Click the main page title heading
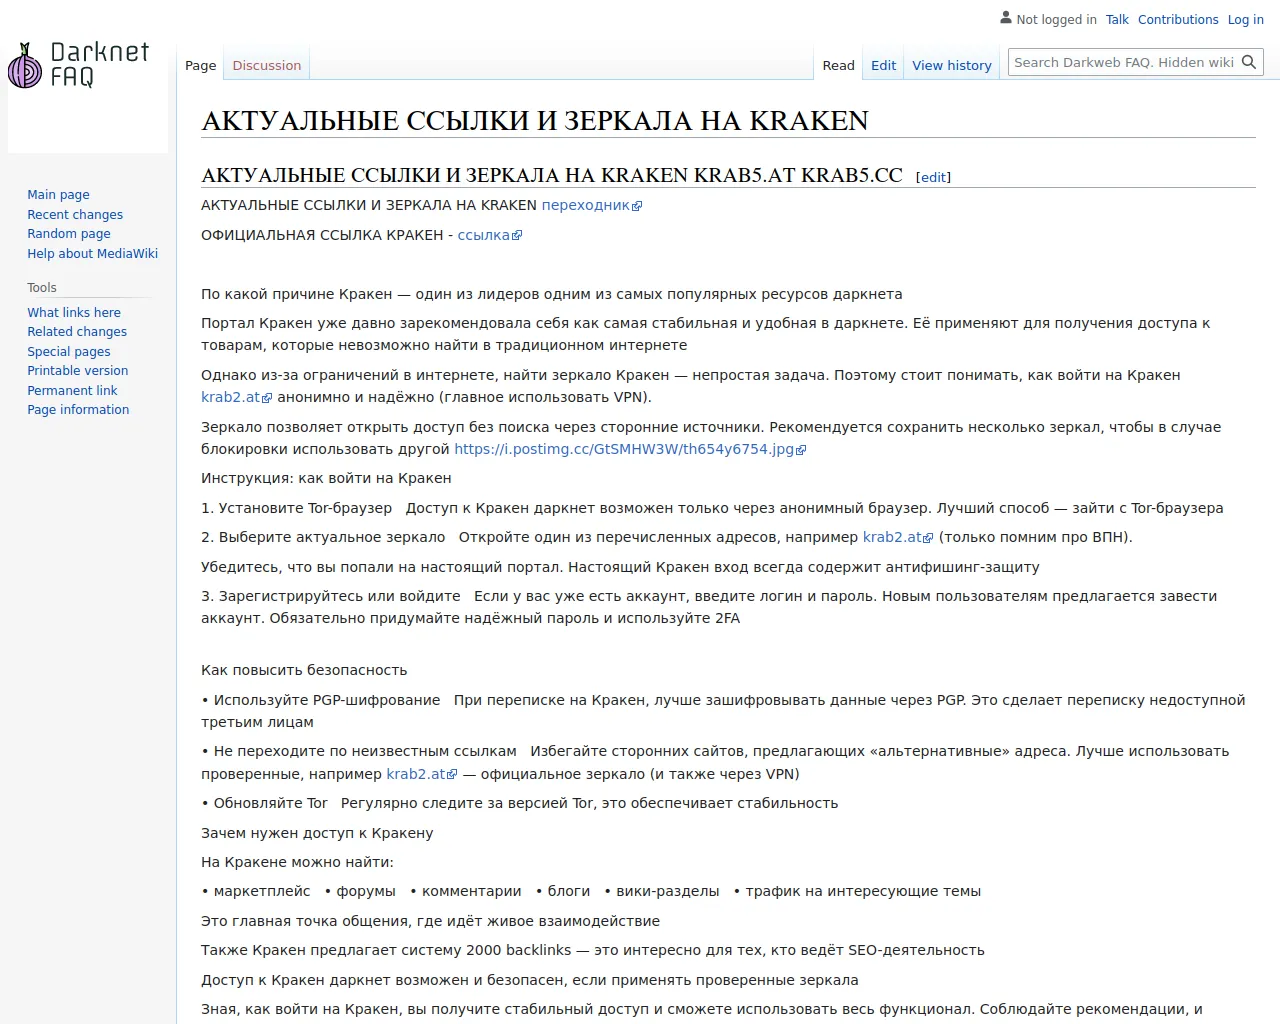The height and width of the screenshot is (1024, 1280). [535, 121]
